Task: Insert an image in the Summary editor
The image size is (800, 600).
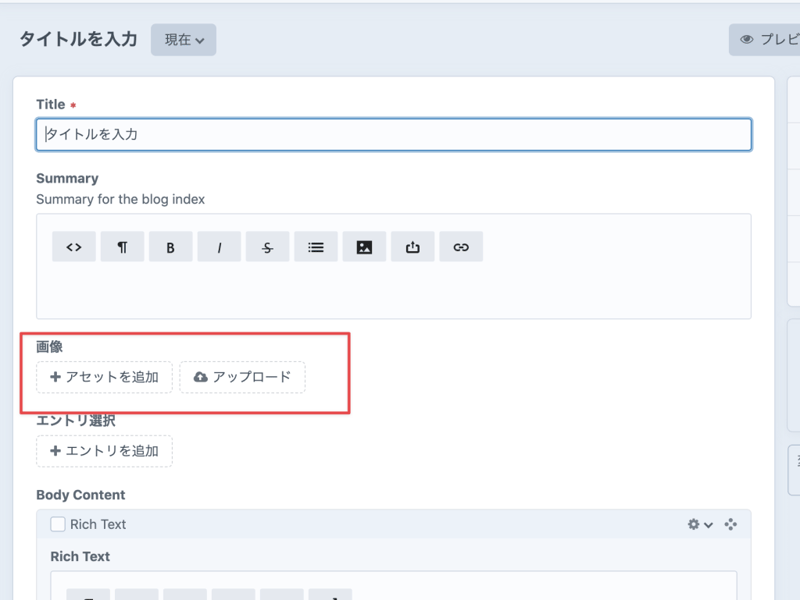Action: [364, 247]
